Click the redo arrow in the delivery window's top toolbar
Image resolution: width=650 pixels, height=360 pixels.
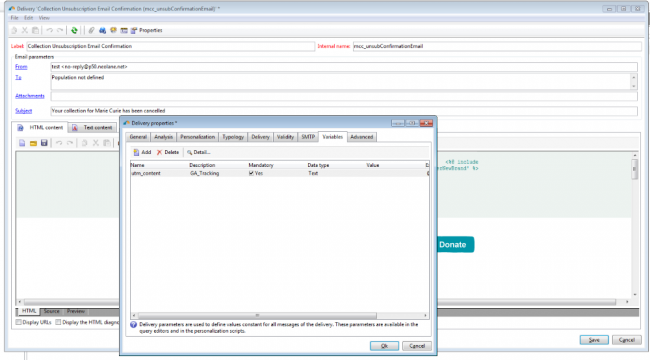(x=60, y=30)
